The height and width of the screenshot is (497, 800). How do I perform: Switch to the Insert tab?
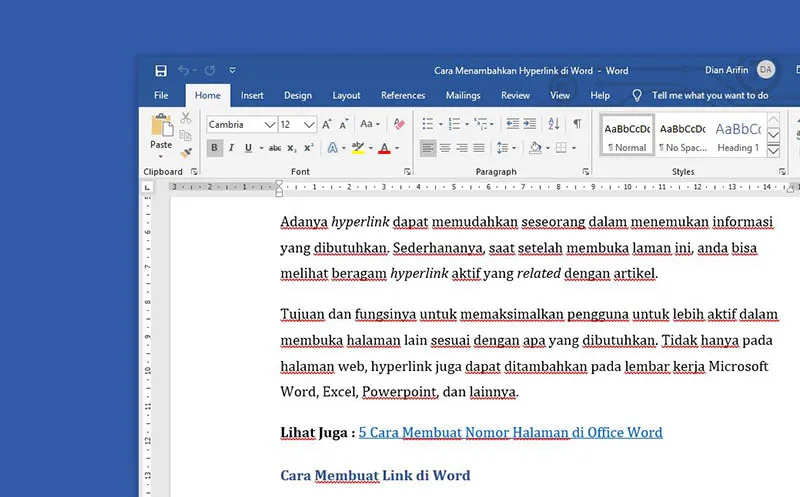pos(252,96)
